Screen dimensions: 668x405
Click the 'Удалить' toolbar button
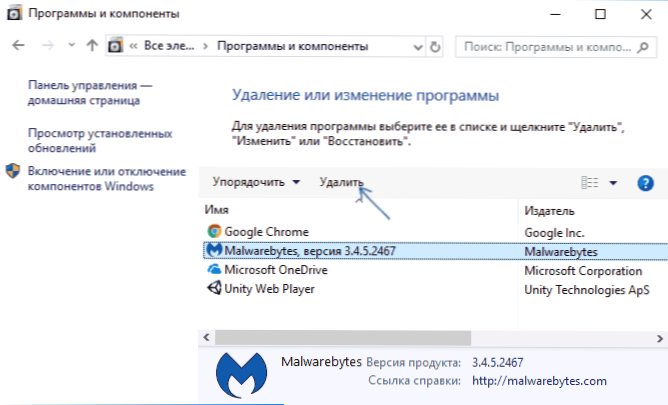(341, 182)
